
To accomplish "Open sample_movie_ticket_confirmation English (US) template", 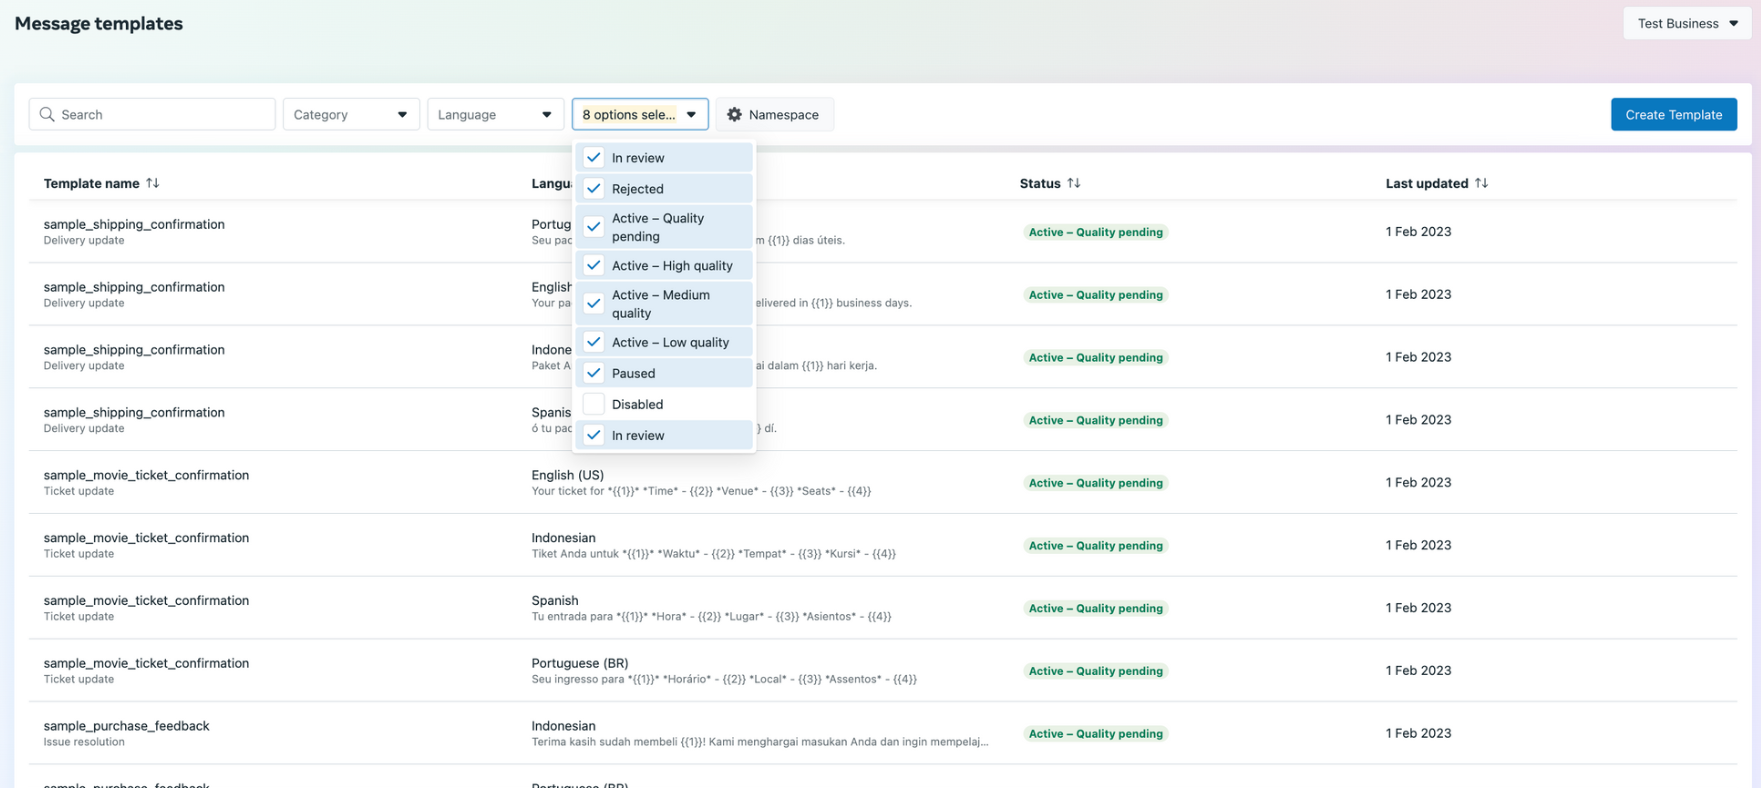I will [146, 475].
